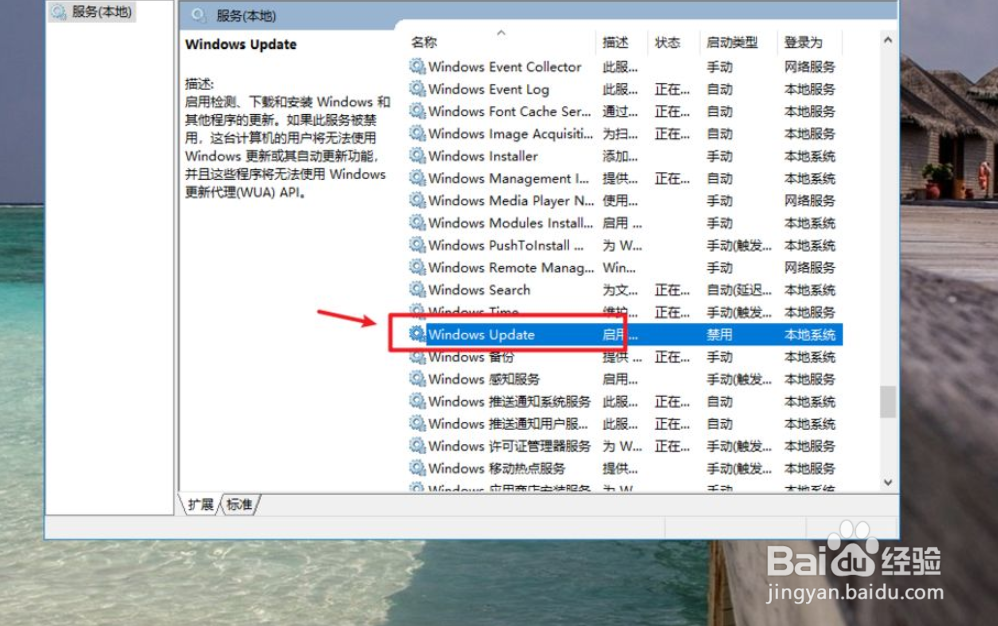The image size is (998, 626).
Task: Click the 描述 column header
Action: pos(615,42)
